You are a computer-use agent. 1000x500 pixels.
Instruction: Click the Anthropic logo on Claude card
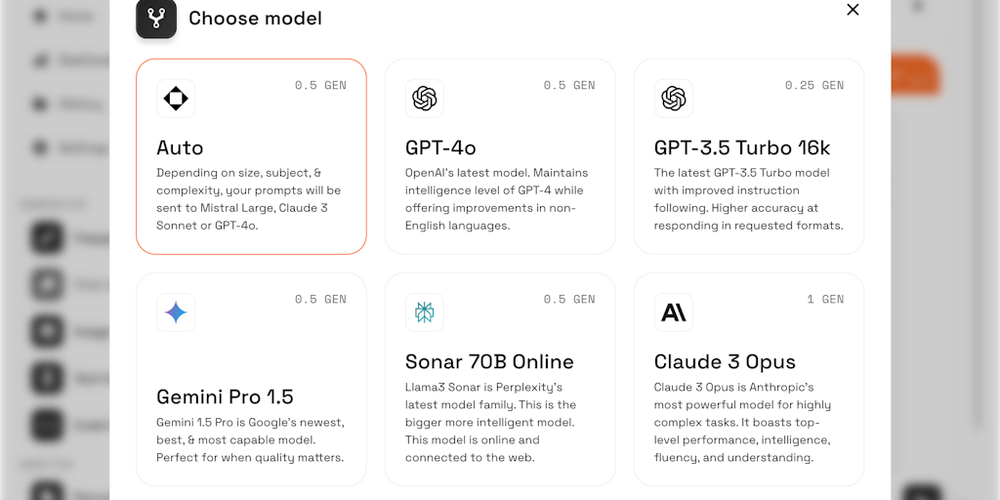point(673,312)
